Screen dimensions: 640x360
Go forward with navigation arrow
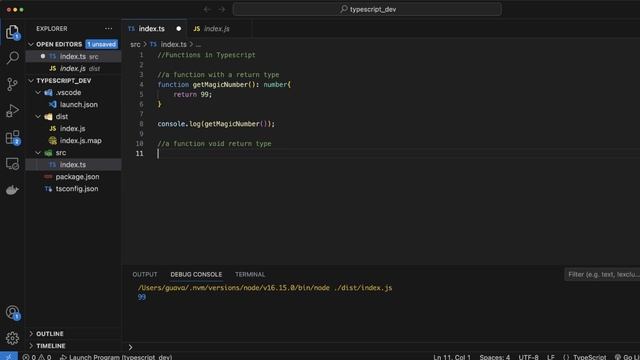click(222, 9)
